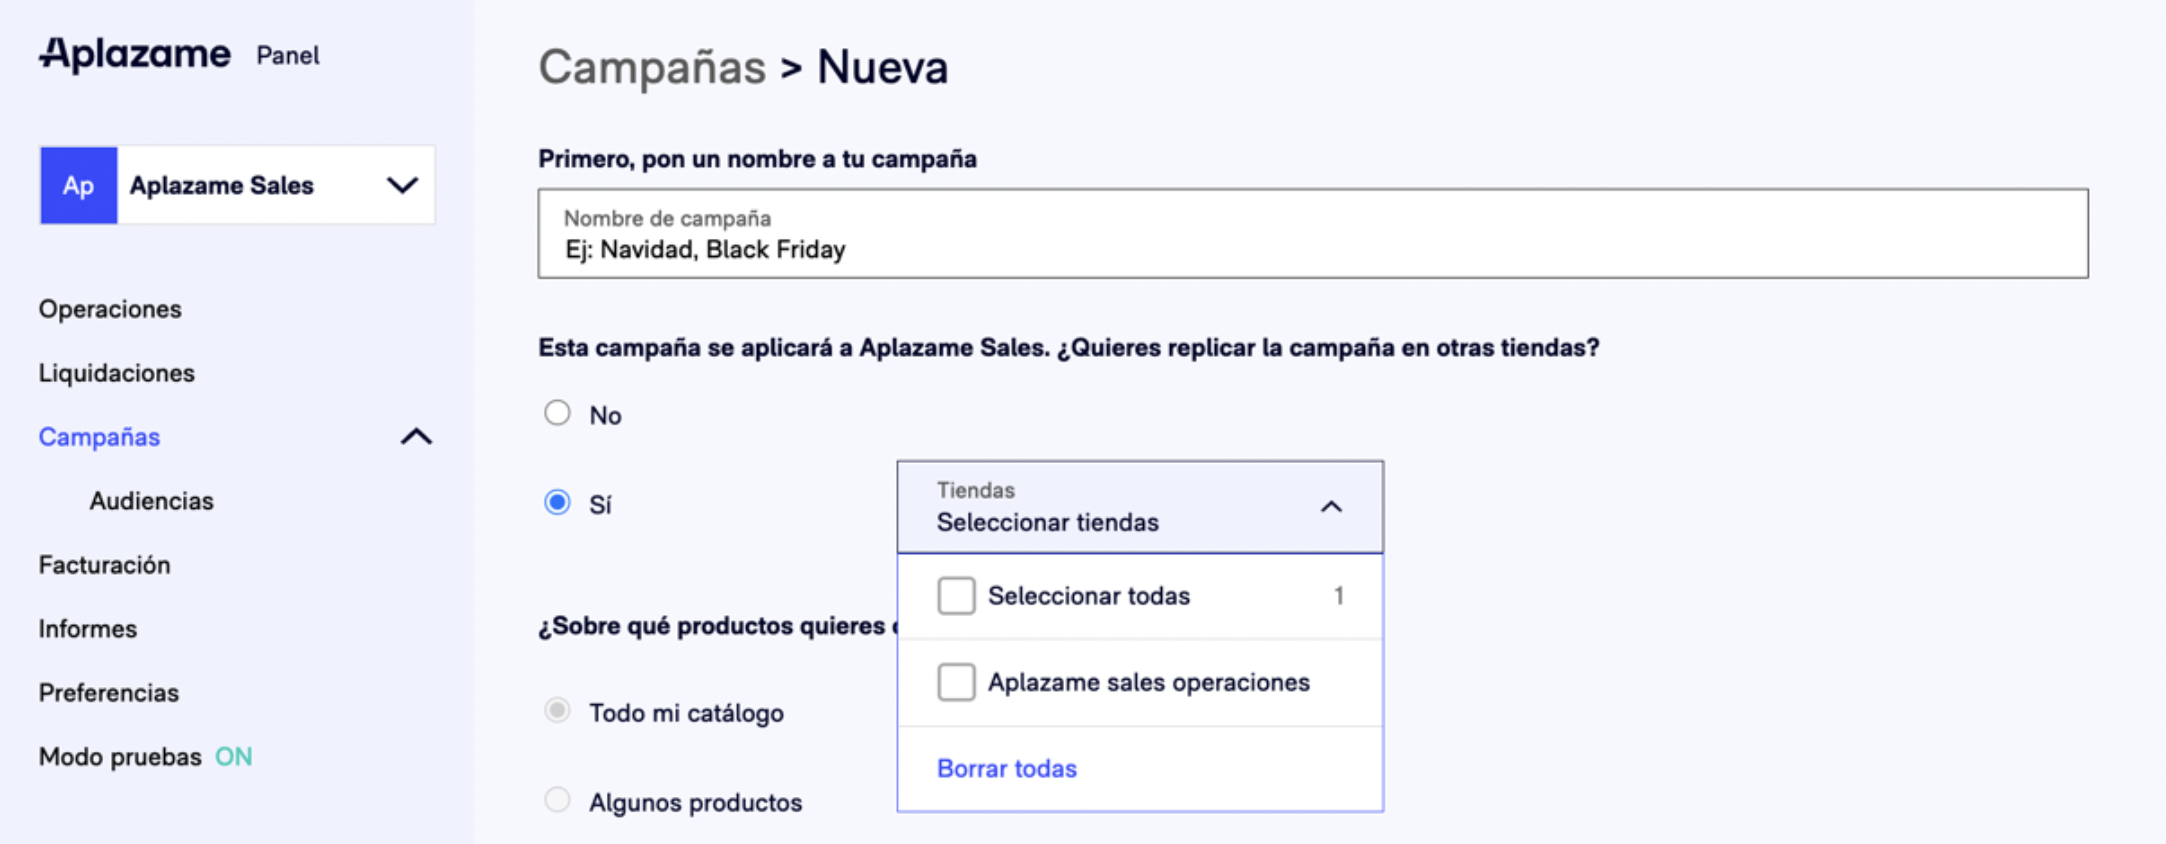Open the Aplazame Sales store switcher arrow

point(402,186)
